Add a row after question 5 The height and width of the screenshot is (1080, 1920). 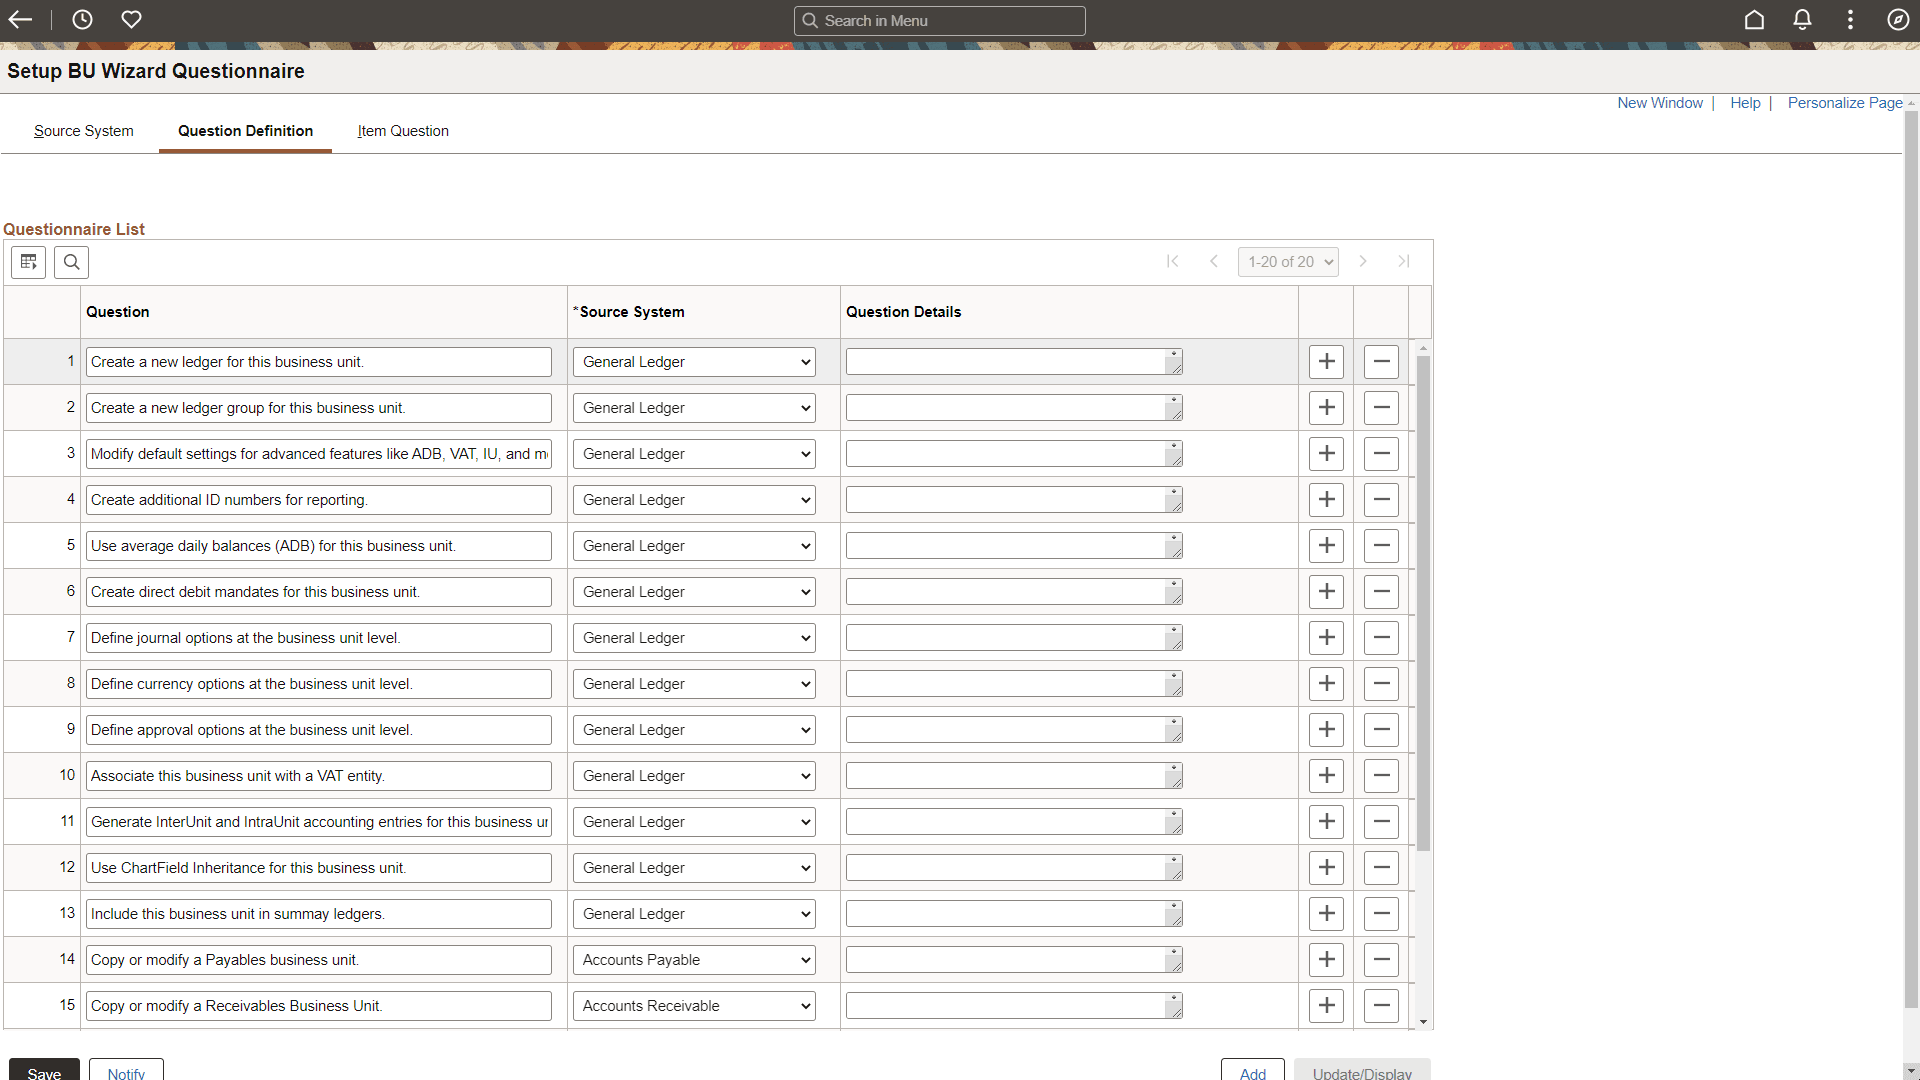coord(1326,546)
